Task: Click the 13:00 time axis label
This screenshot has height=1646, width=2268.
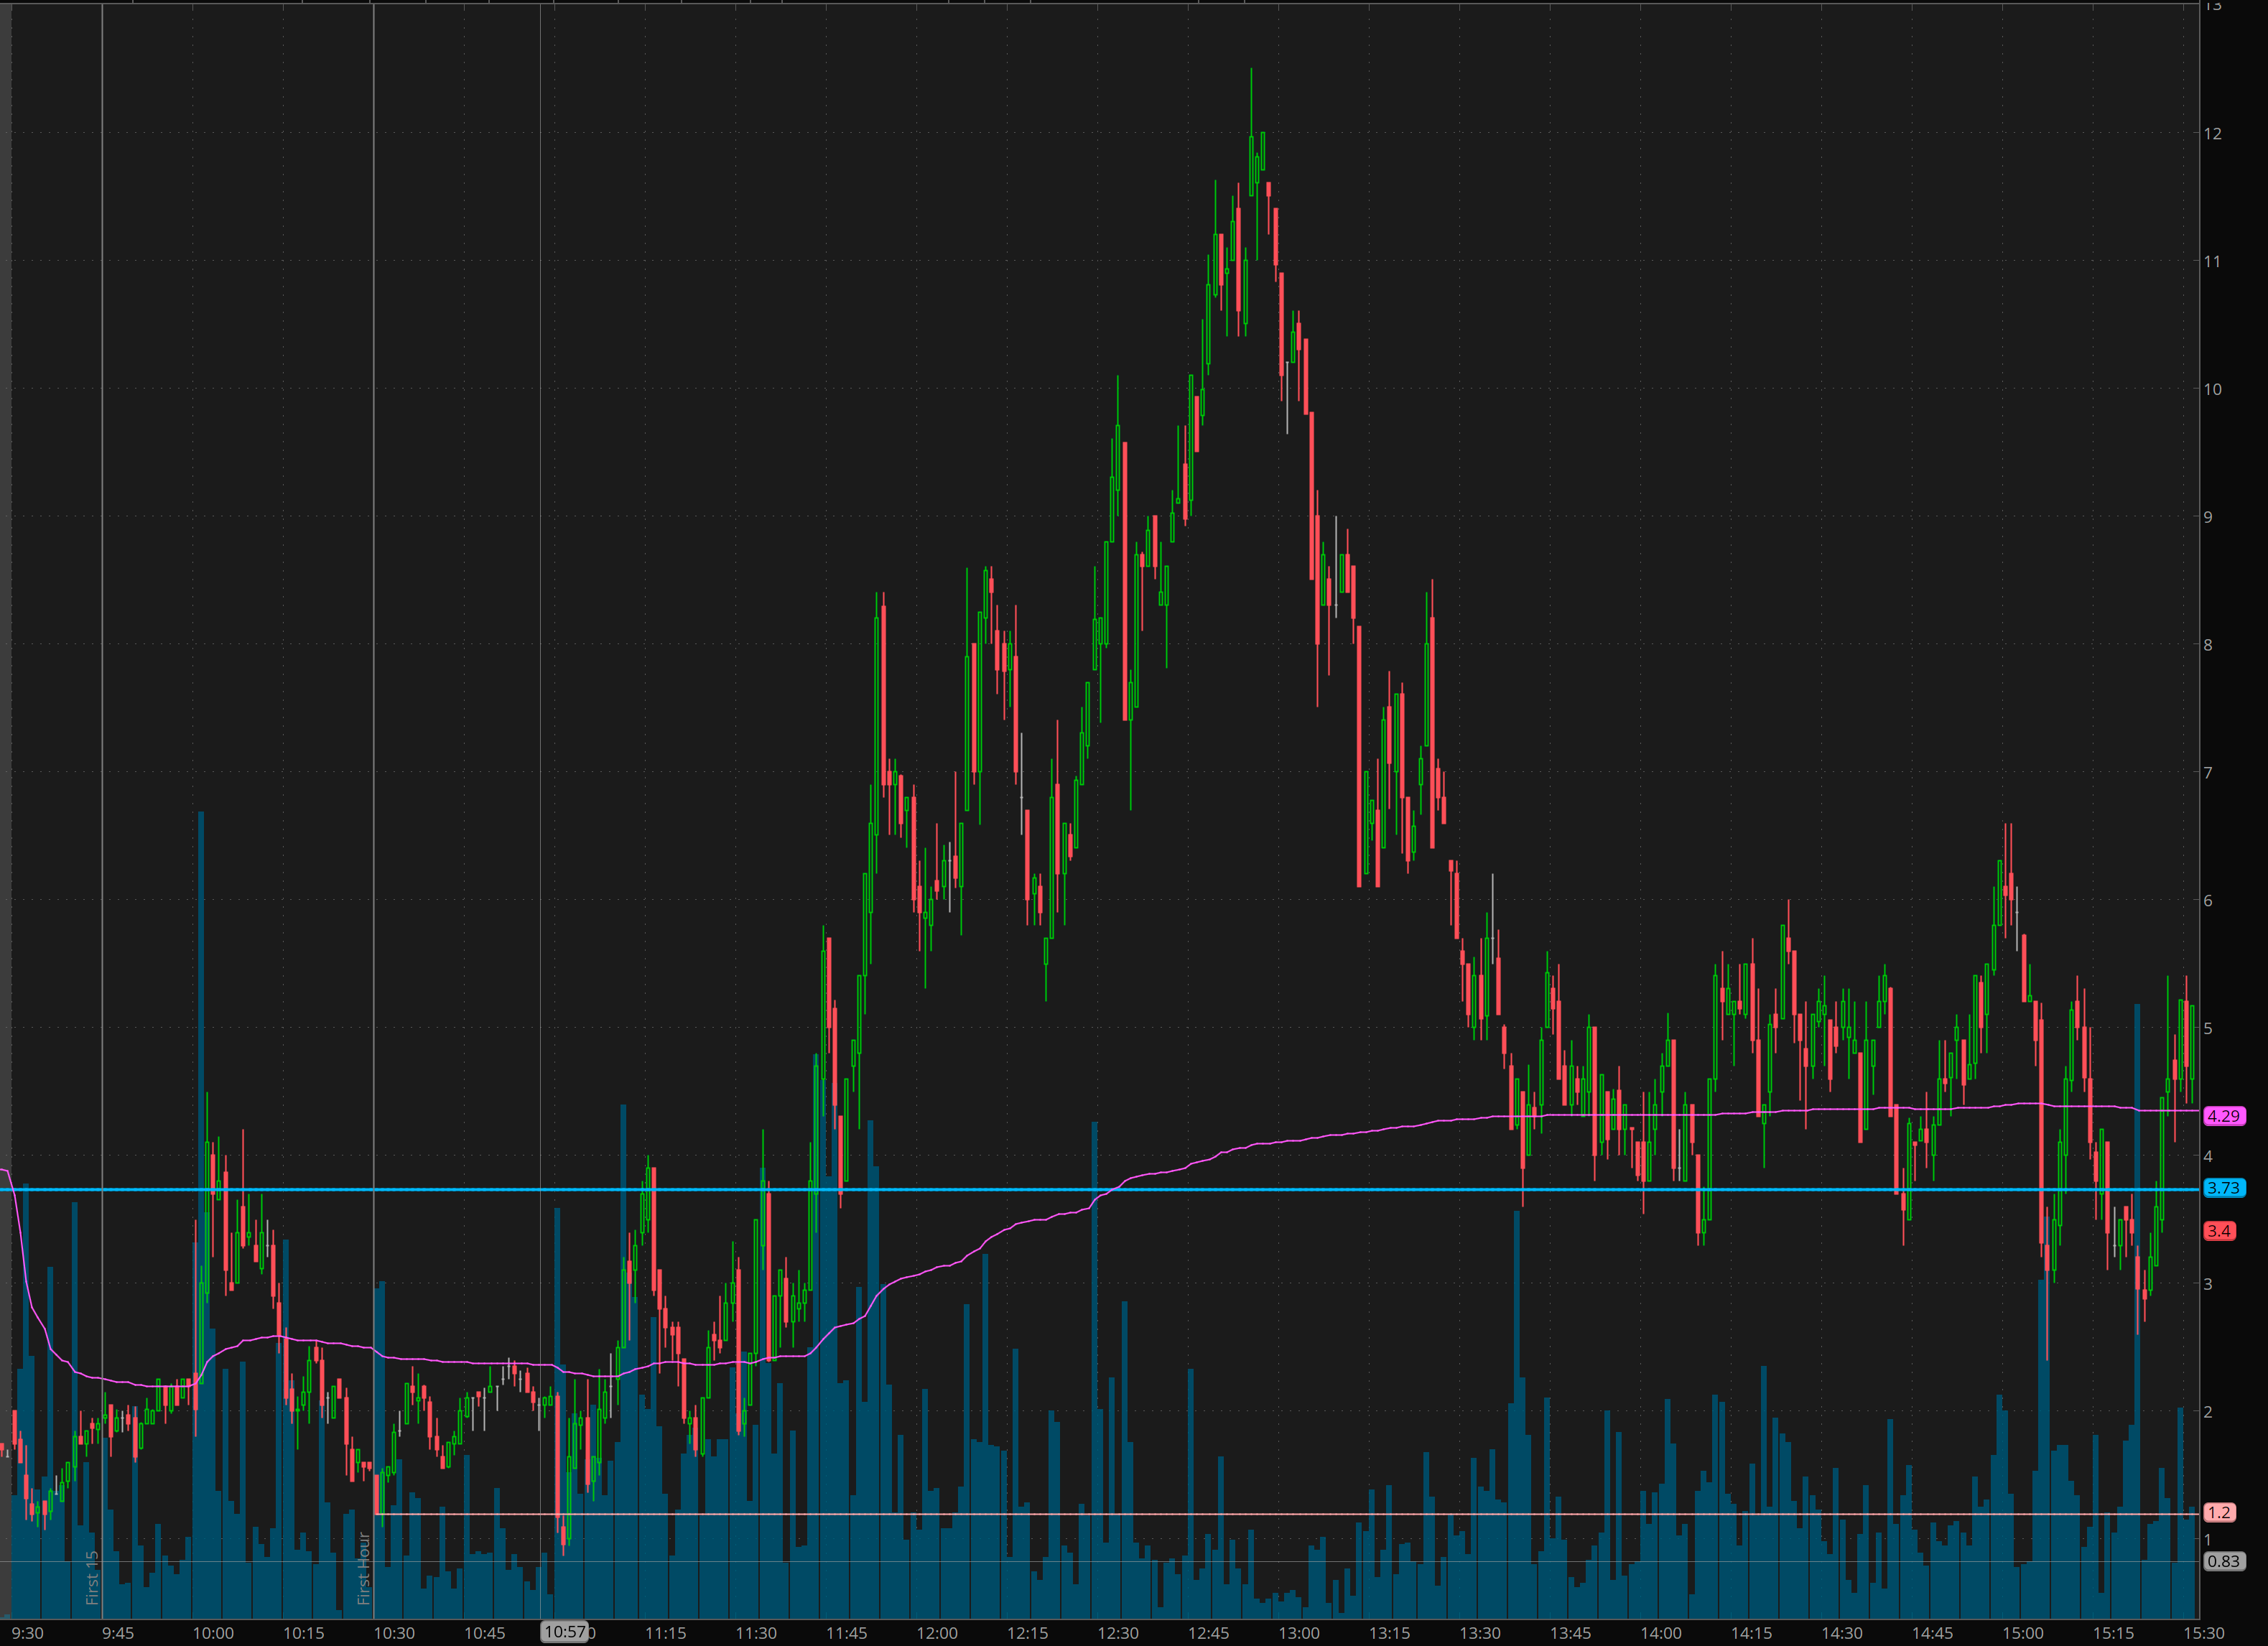Action: [x=1298, y=1633]
